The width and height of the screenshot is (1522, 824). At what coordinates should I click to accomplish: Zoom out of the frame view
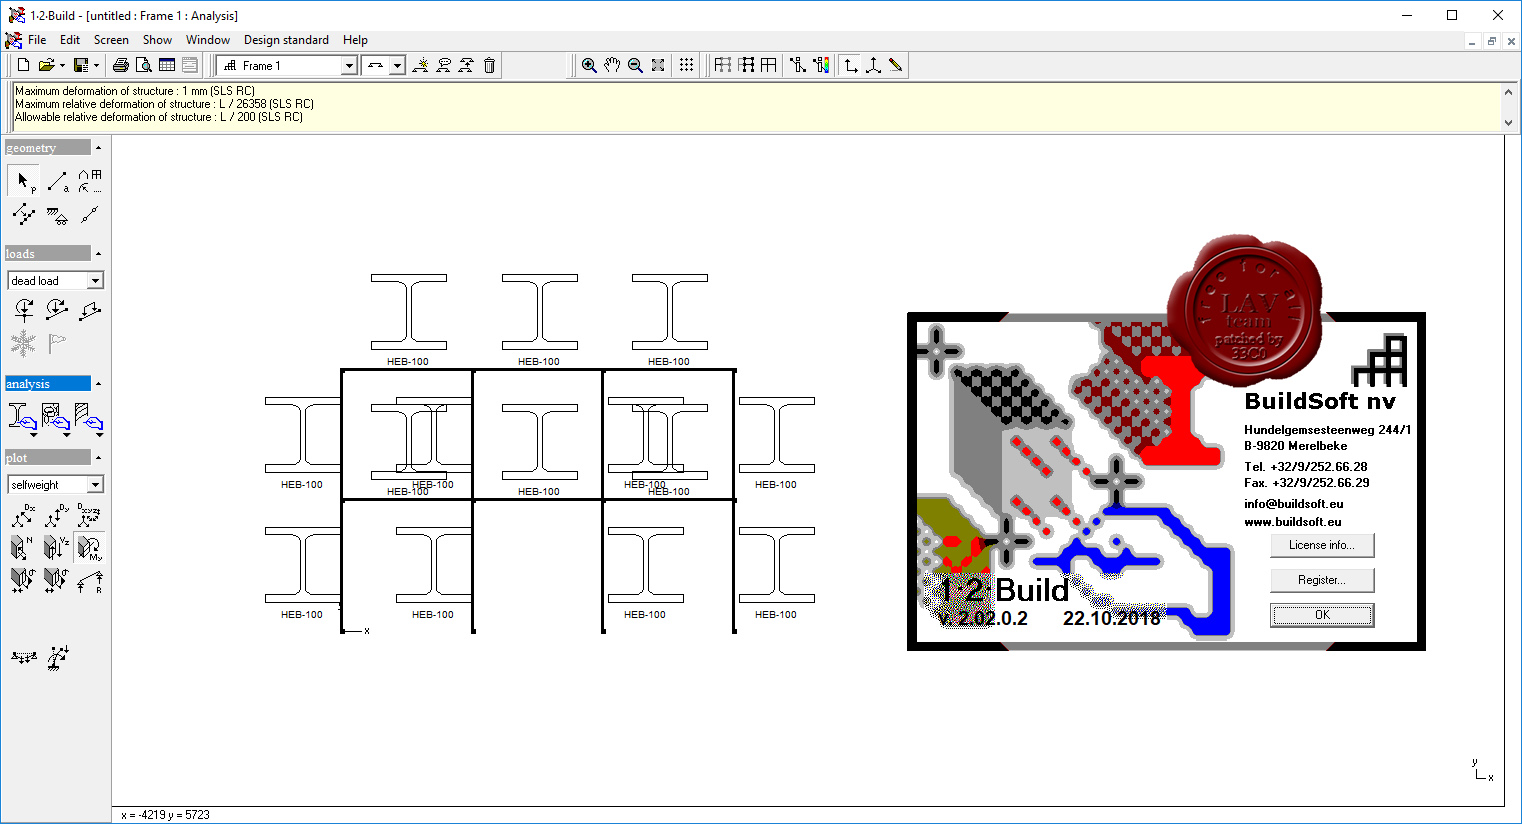635,65
